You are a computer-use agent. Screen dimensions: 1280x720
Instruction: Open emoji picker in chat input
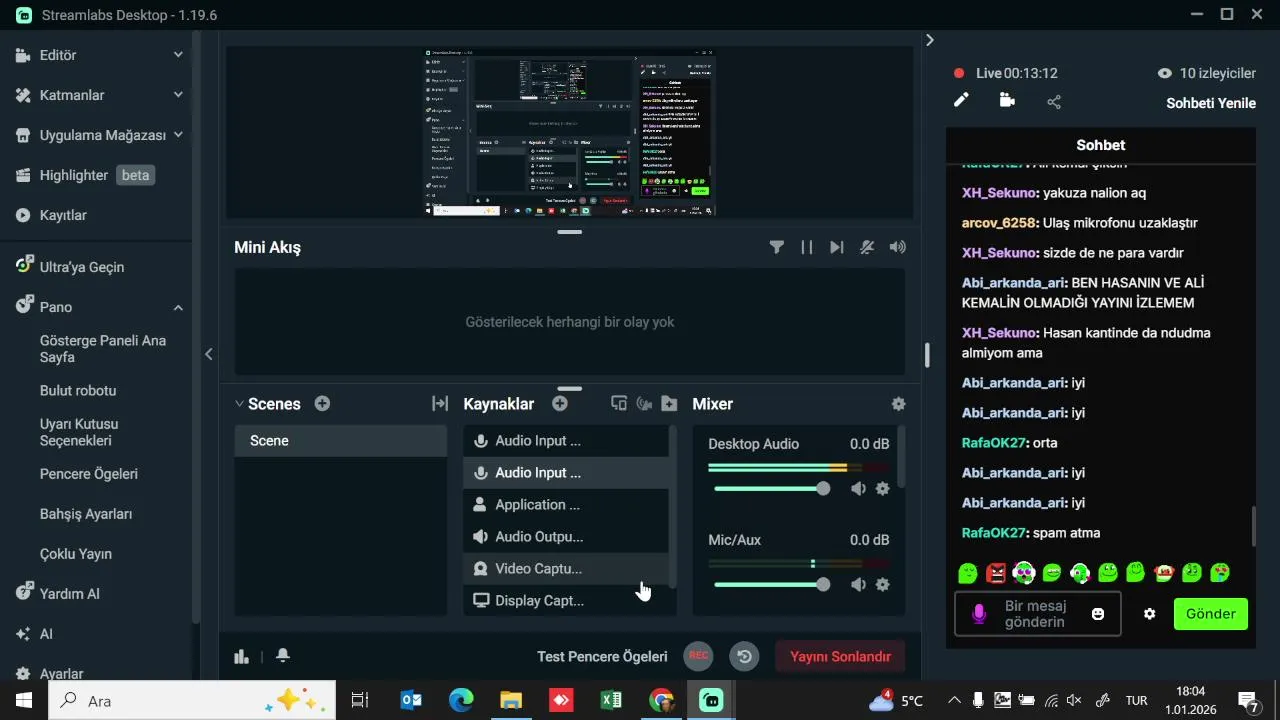point(1098,614)
